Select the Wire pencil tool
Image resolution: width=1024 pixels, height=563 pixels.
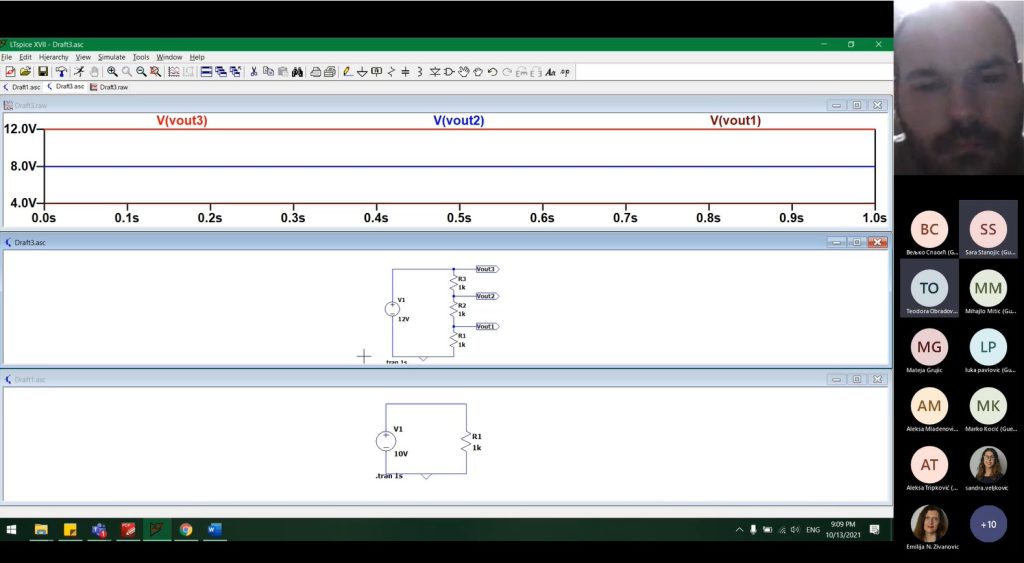[x=347, y=72]
